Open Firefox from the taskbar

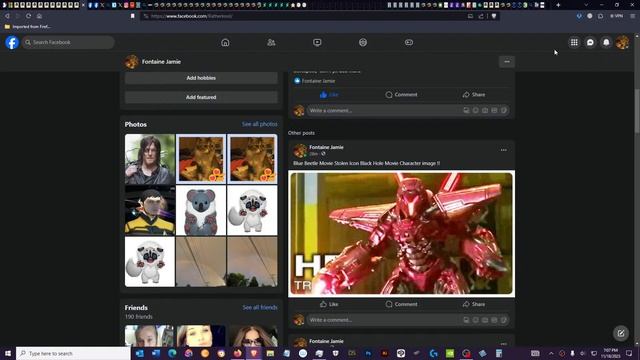238,353
